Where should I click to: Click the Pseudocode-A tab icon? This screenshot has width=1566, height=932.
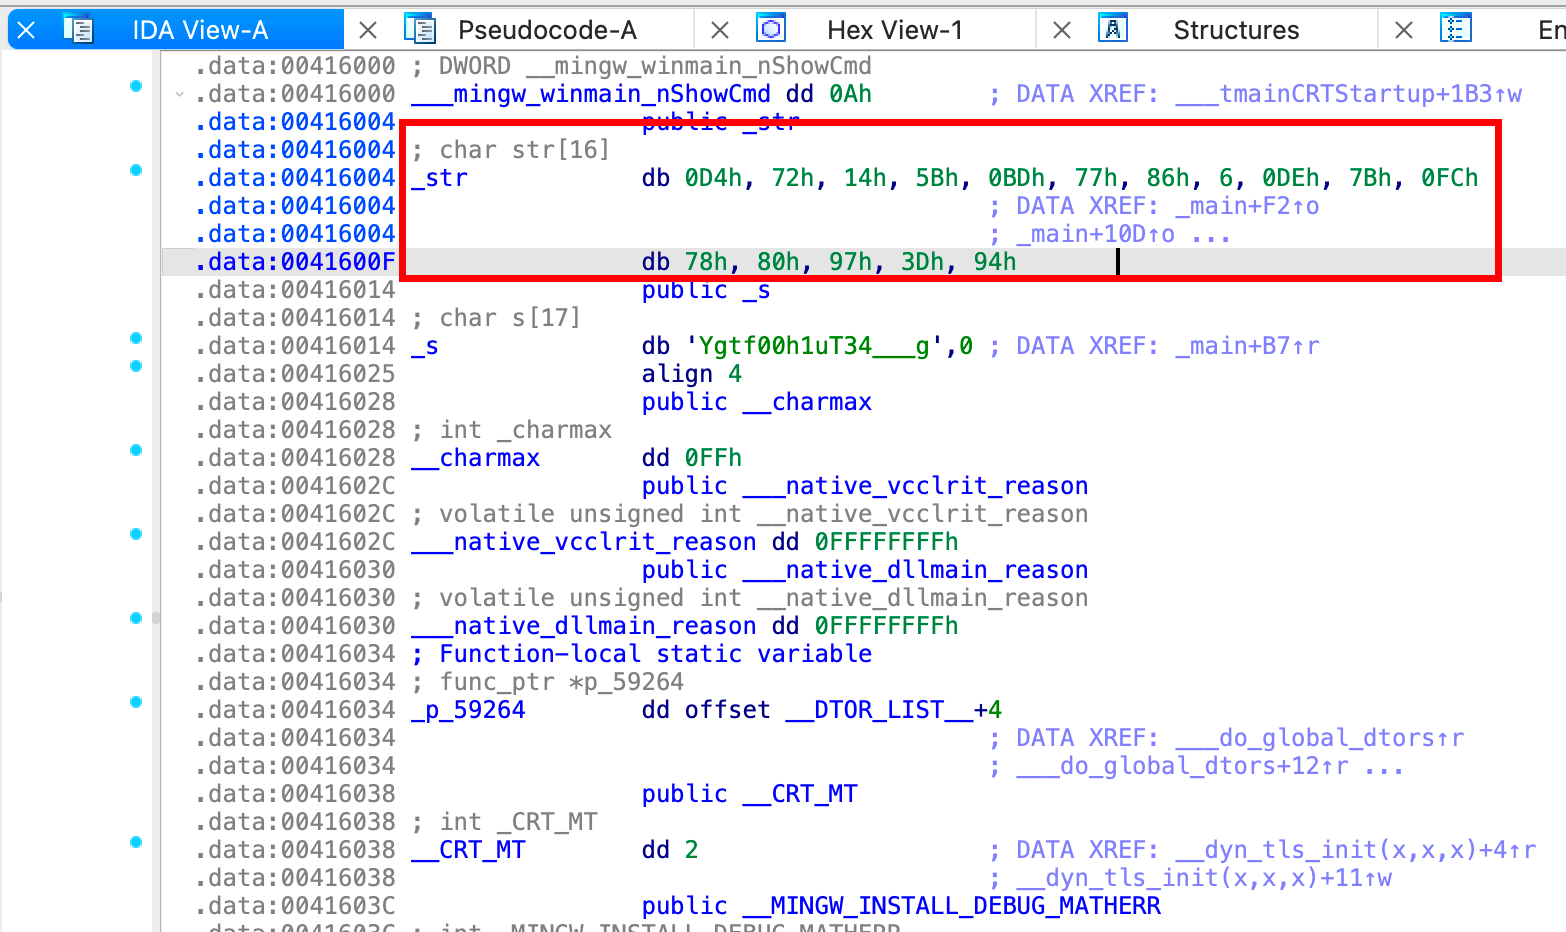[x=420, y=29]
